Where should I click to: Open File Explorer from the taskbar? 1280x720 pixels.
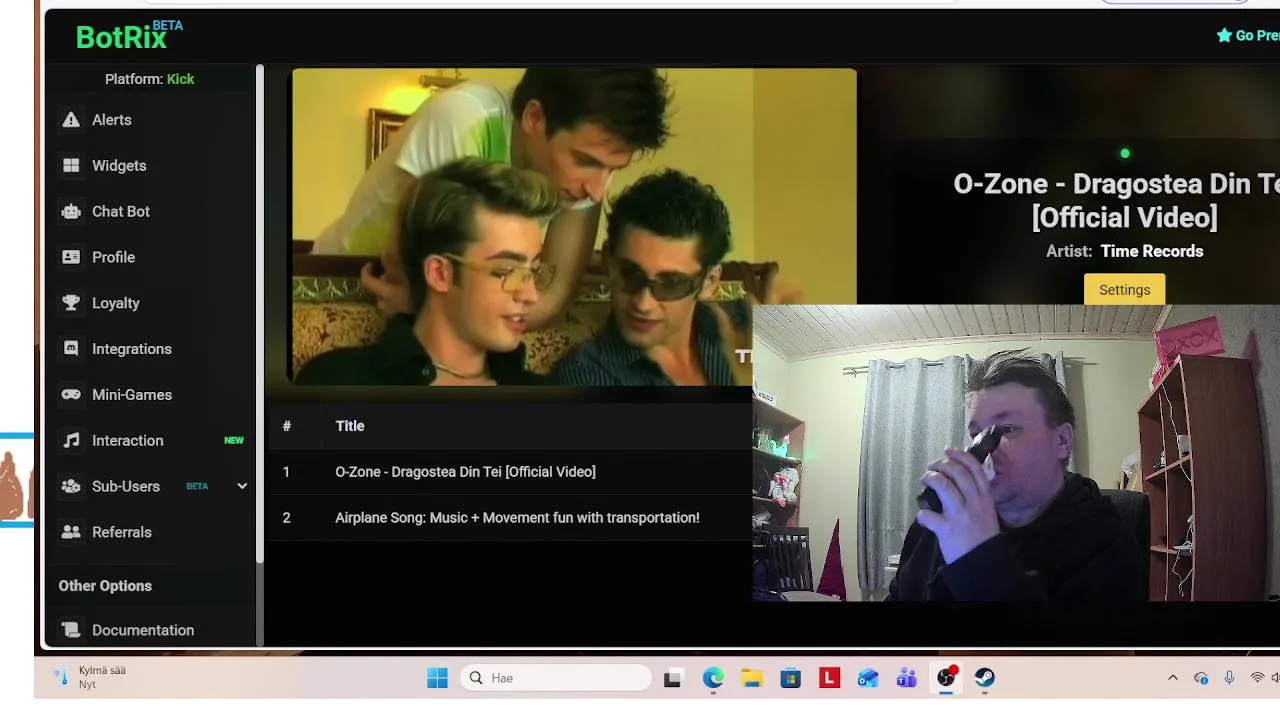point(752,678)
